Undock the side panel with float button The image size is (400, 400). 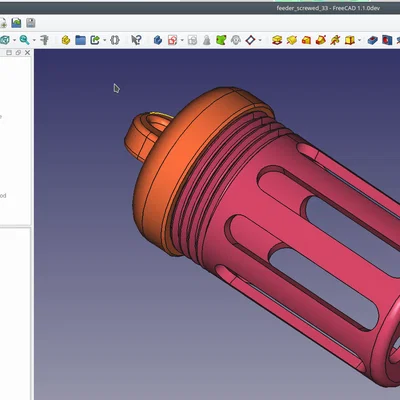pos(18,53)
